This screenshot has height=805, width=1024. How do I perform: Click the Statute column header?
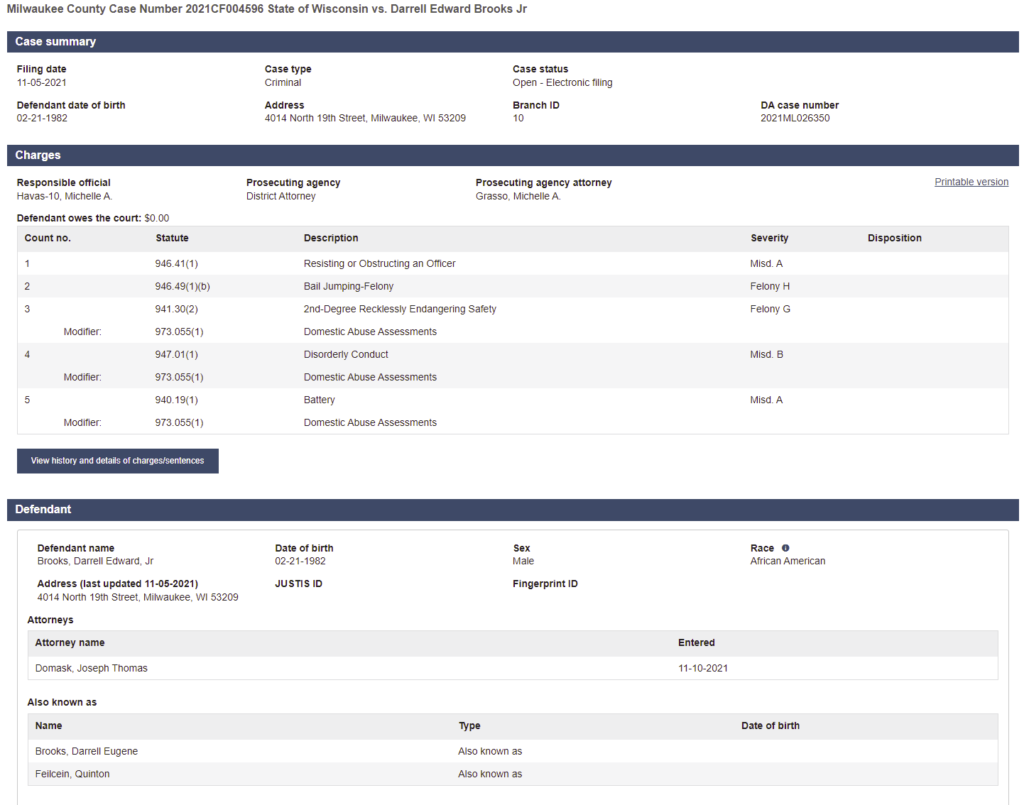point(172,238)
